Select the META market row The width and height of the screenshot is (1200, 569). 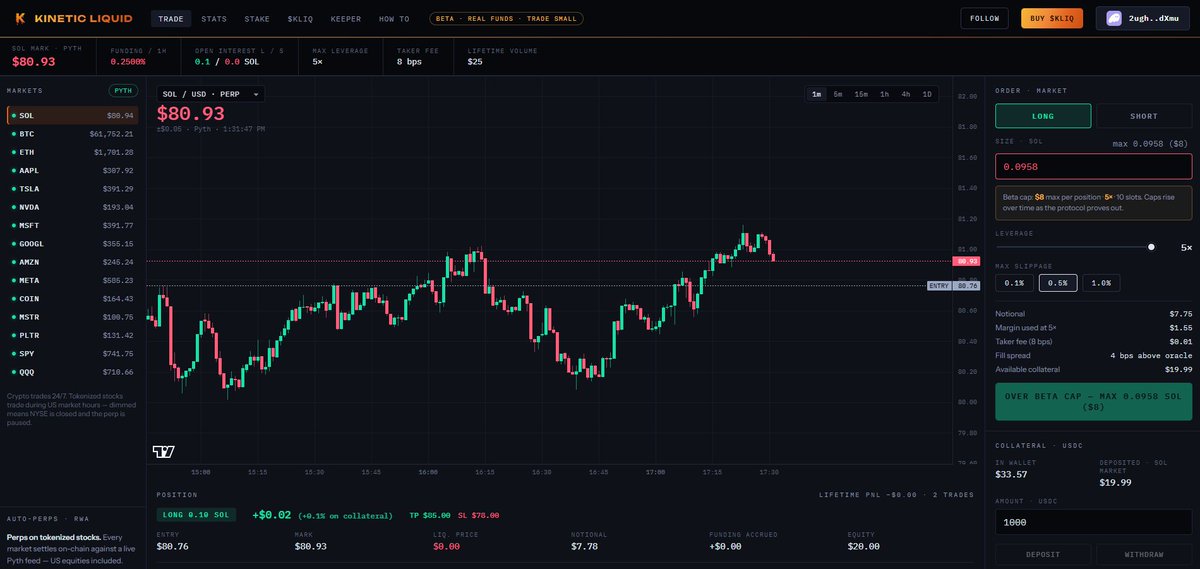(72, 280)
